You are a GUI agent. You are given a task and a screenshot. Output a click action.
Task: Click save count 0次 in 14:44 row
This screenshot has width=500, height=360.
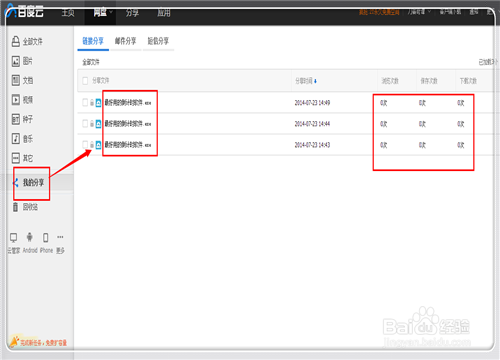click(422, 124)
